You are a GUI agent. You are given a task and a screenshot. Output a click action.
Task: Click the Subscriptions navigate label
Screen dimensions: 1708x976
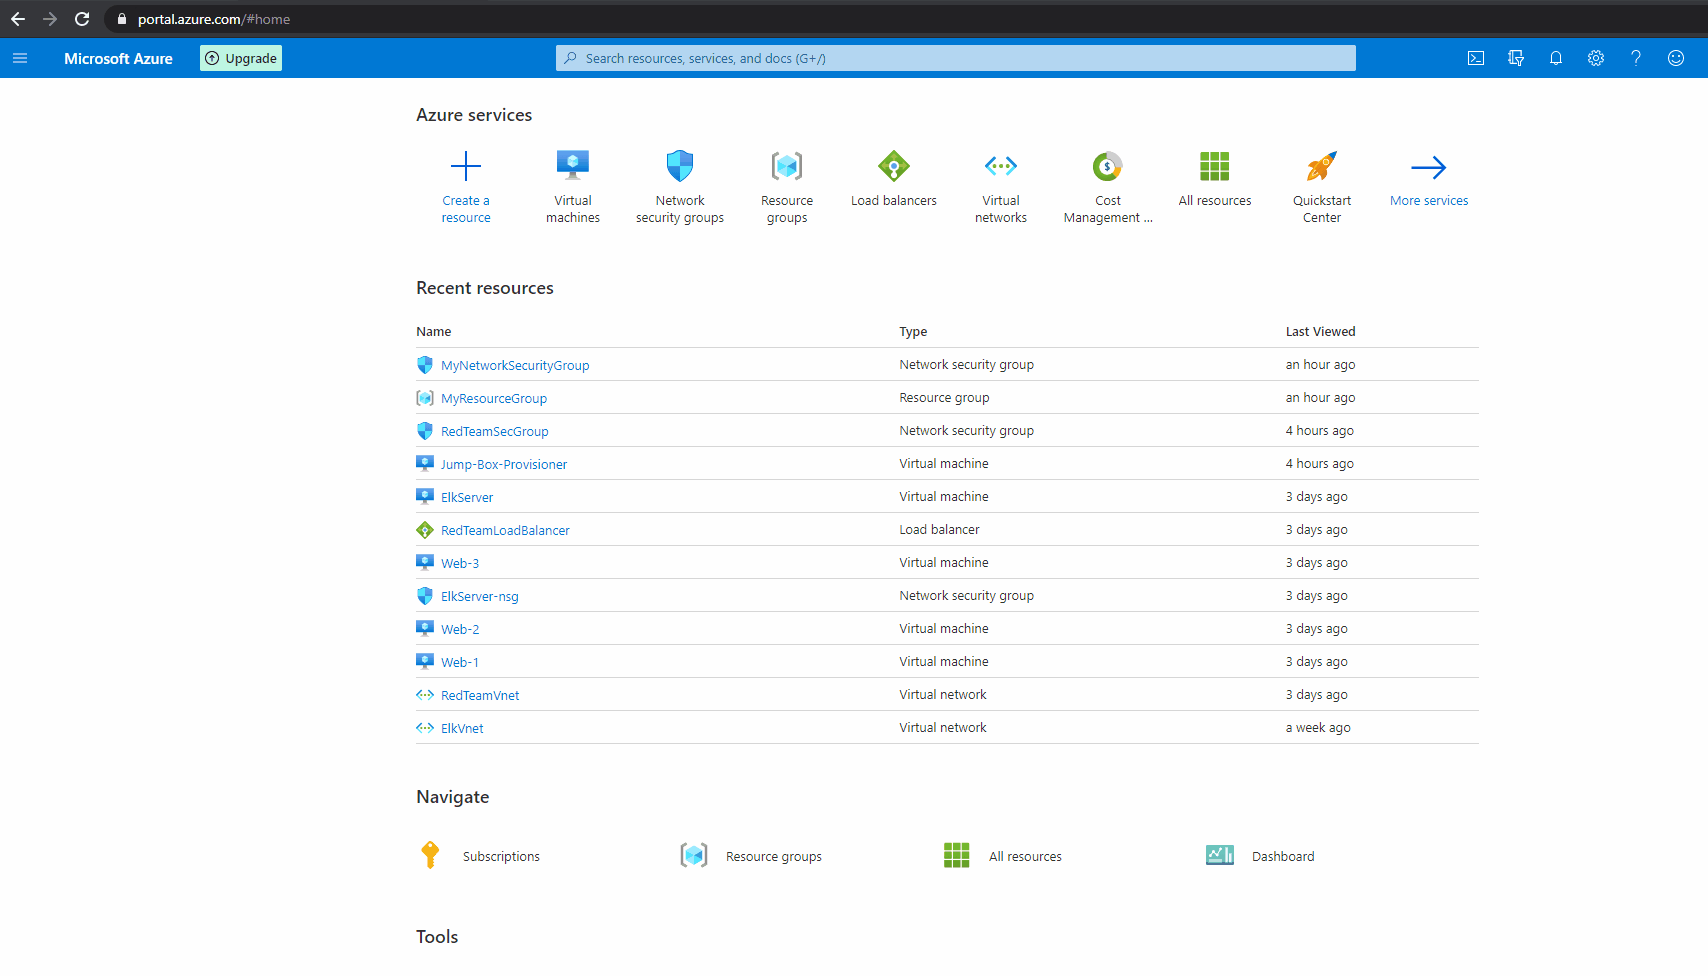click(x=501, y=856)
